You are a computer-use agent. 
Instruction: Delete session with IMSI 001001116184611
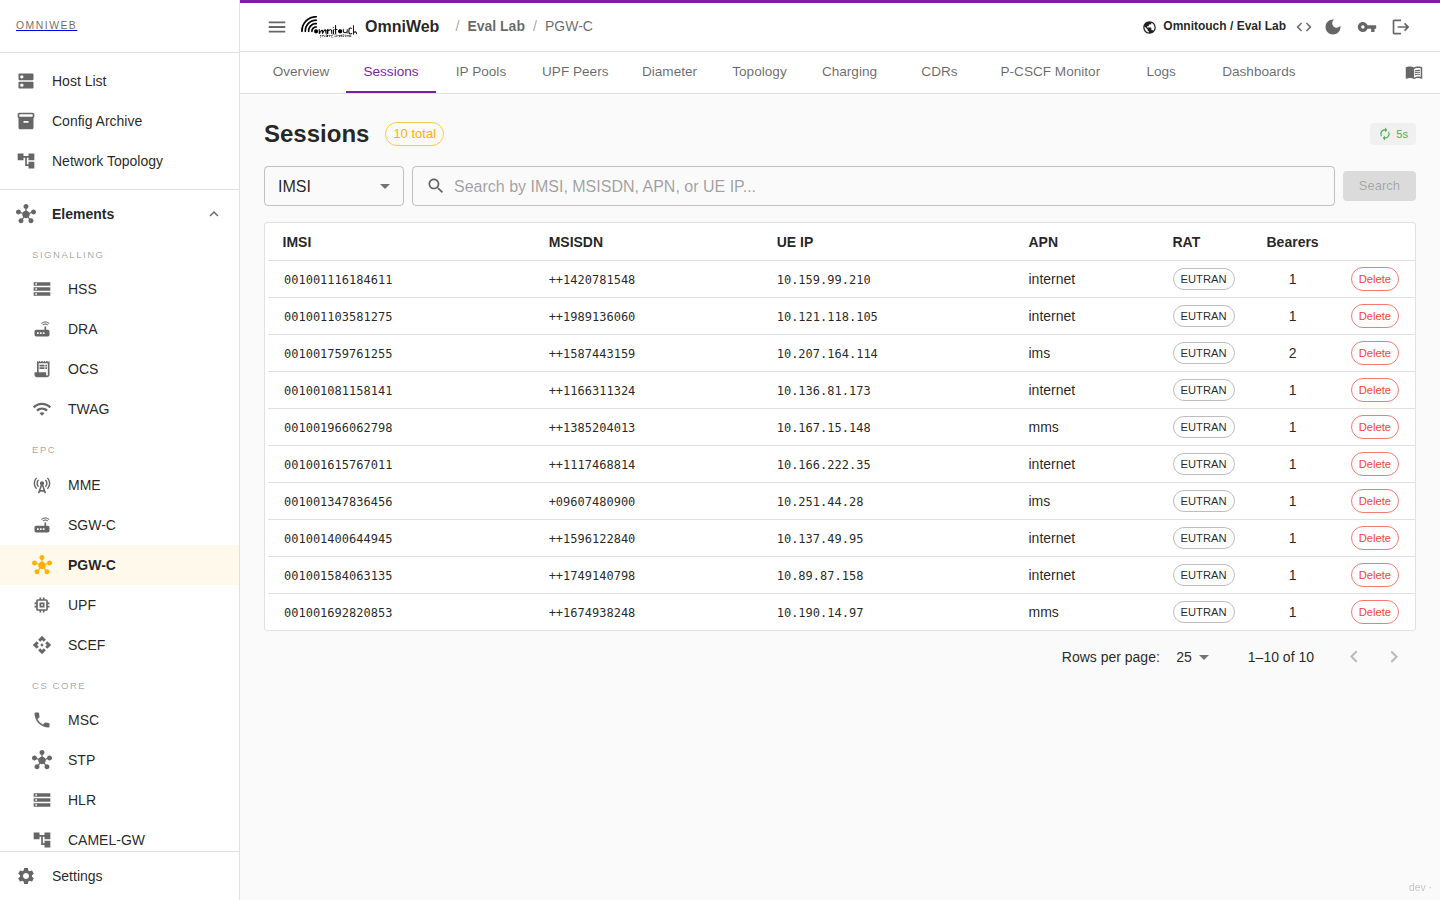coord(1375,279)
